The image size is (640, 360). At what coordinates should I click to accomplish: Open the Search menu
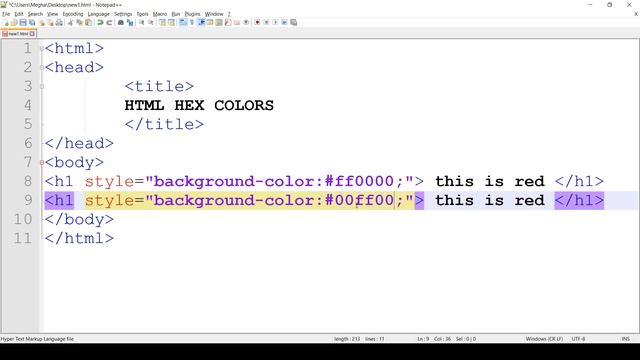click(x=35, y=14)
